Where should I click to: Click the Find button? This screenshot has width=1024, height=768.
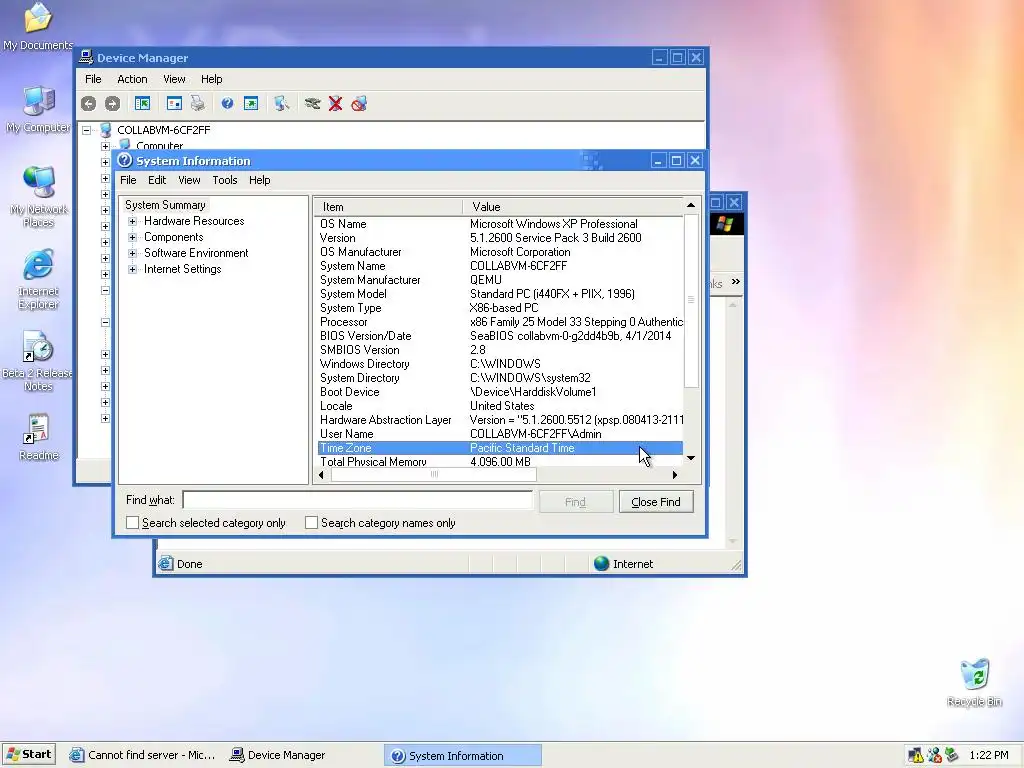(575, 502)
